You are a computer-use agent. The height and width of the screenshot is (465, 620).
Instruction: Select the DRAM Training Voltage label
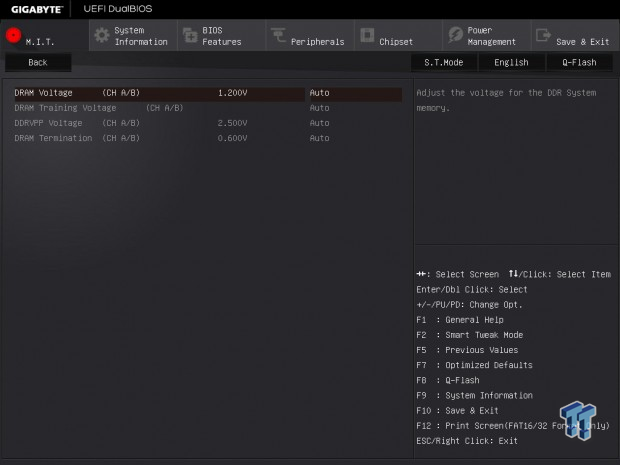tap(99, 108)
